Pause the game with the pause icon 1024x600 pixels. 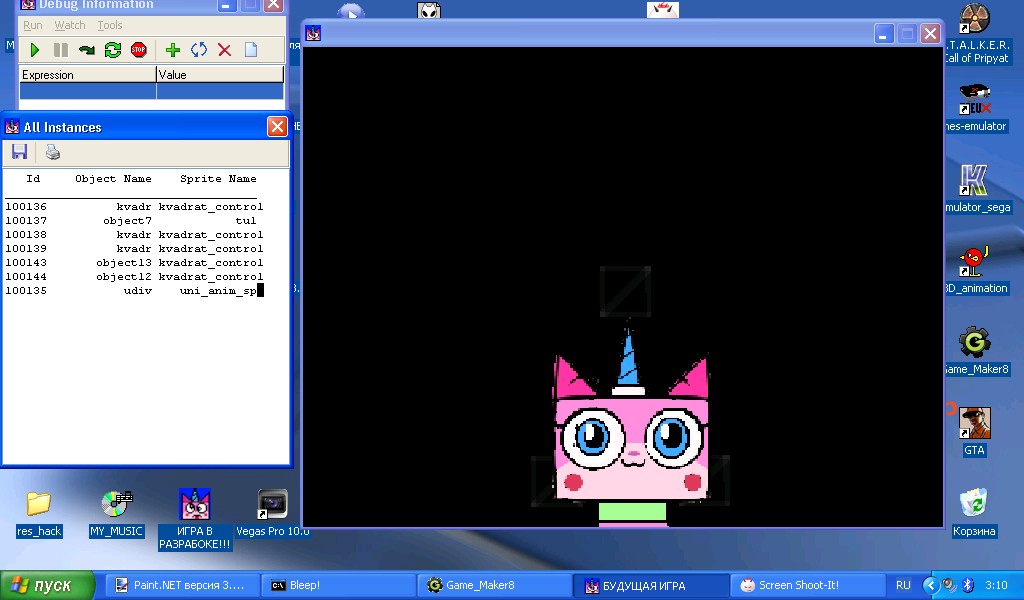61,50
